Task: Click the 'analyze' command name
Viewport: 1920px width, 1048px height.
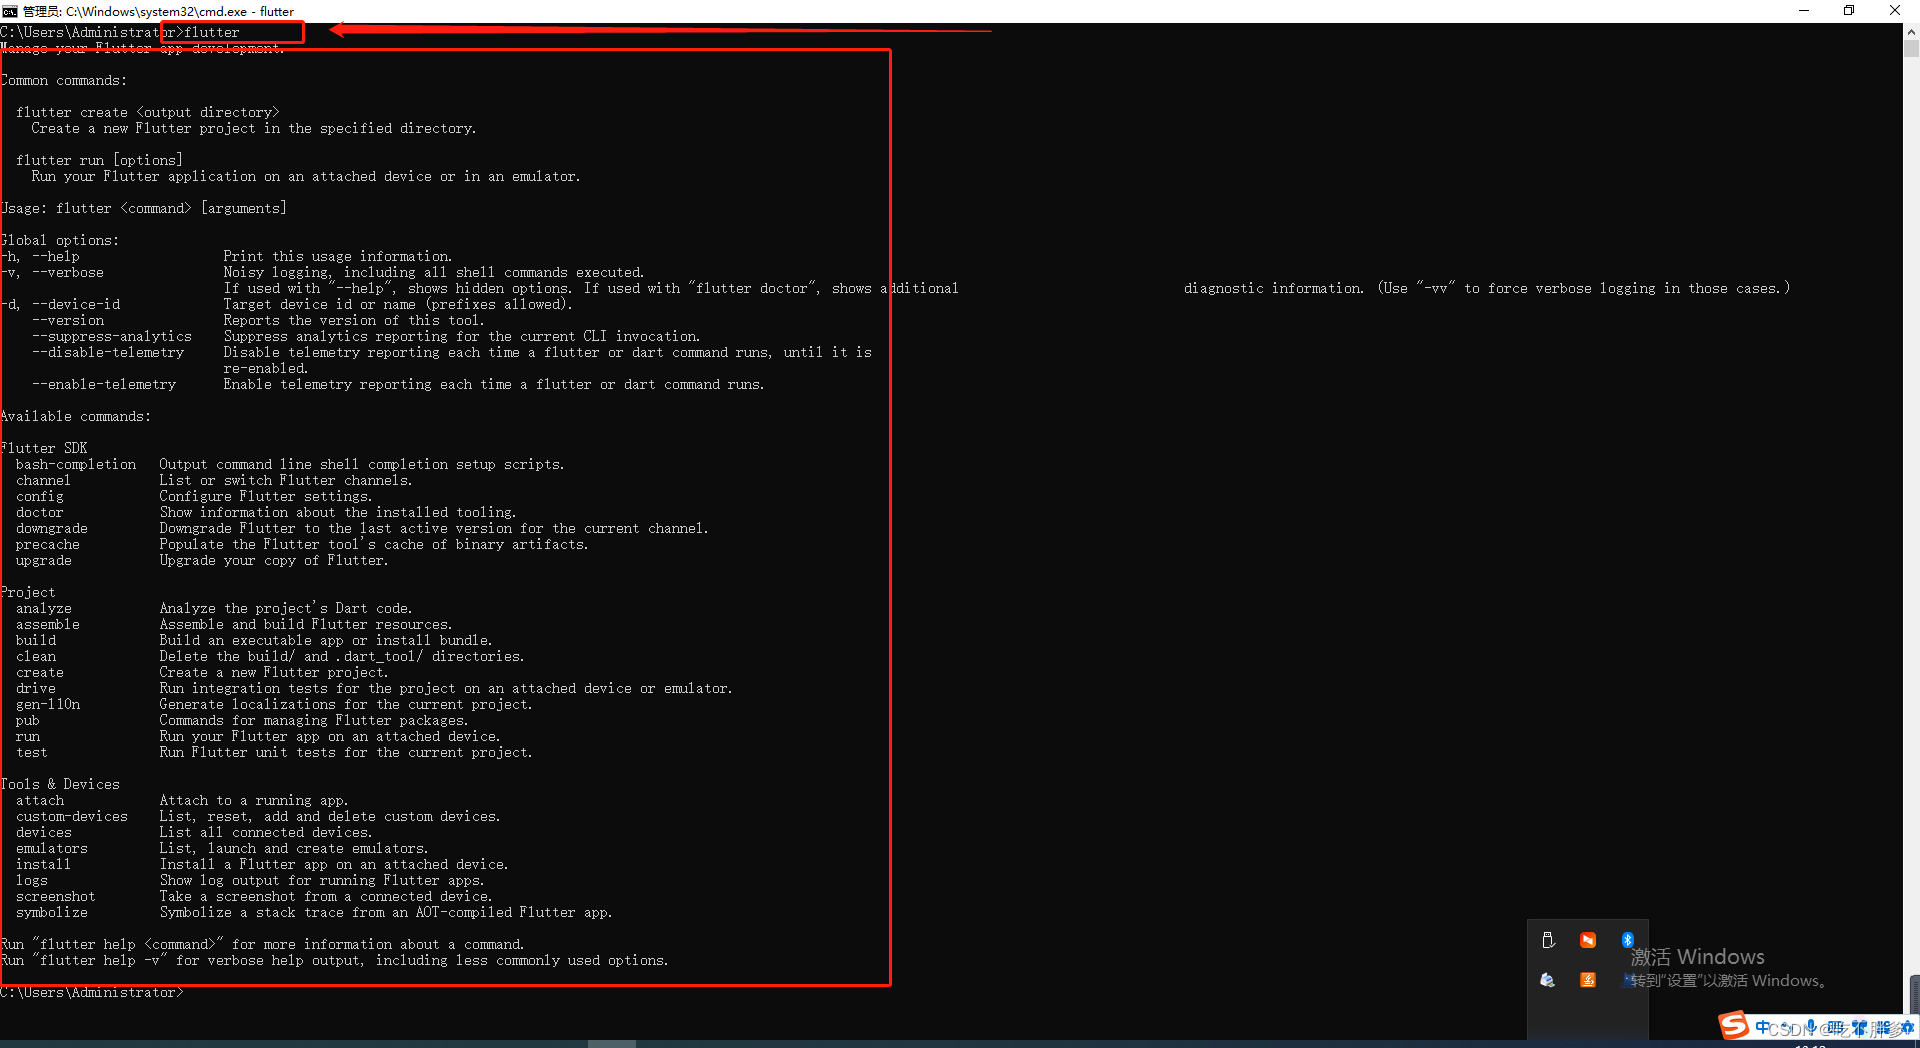Action: tap(44, 608)
